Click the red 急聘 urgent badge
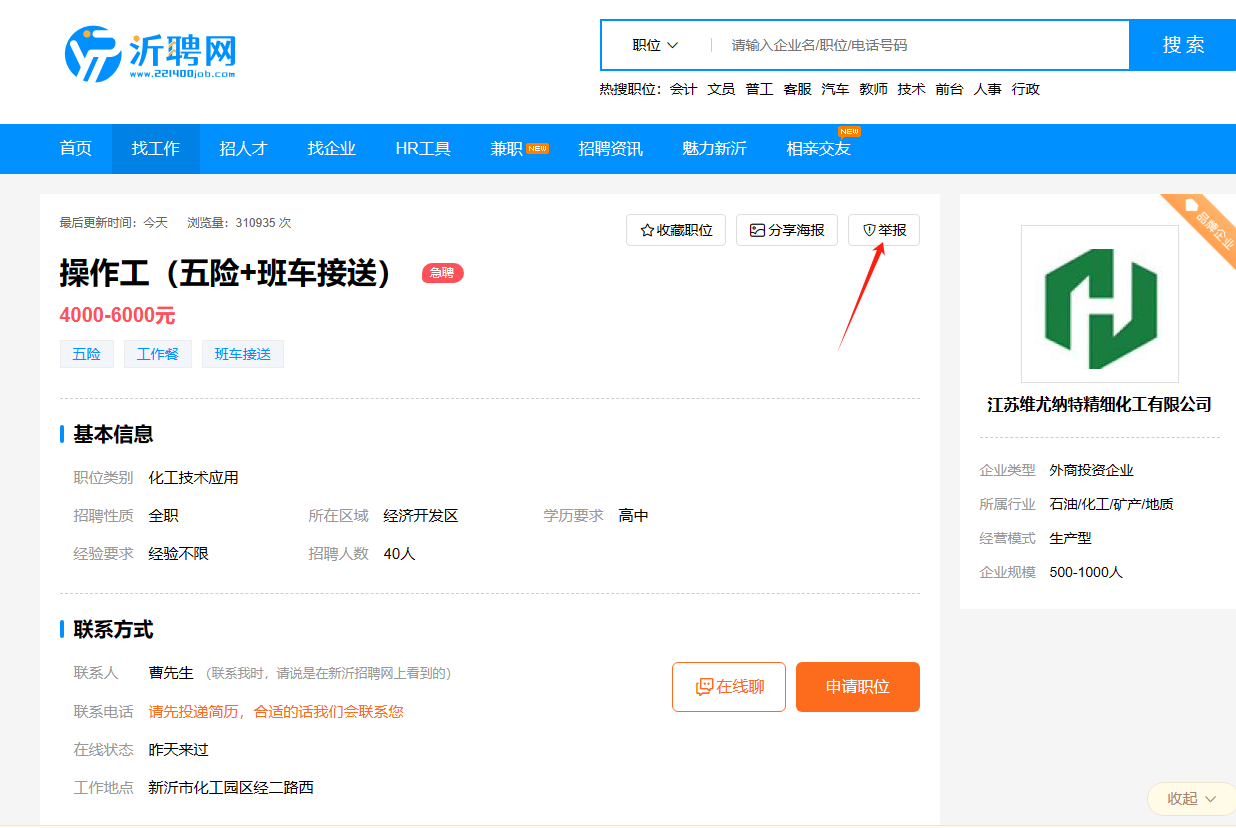This screenshot has height=828, width=1236. [x=442, y=273]
